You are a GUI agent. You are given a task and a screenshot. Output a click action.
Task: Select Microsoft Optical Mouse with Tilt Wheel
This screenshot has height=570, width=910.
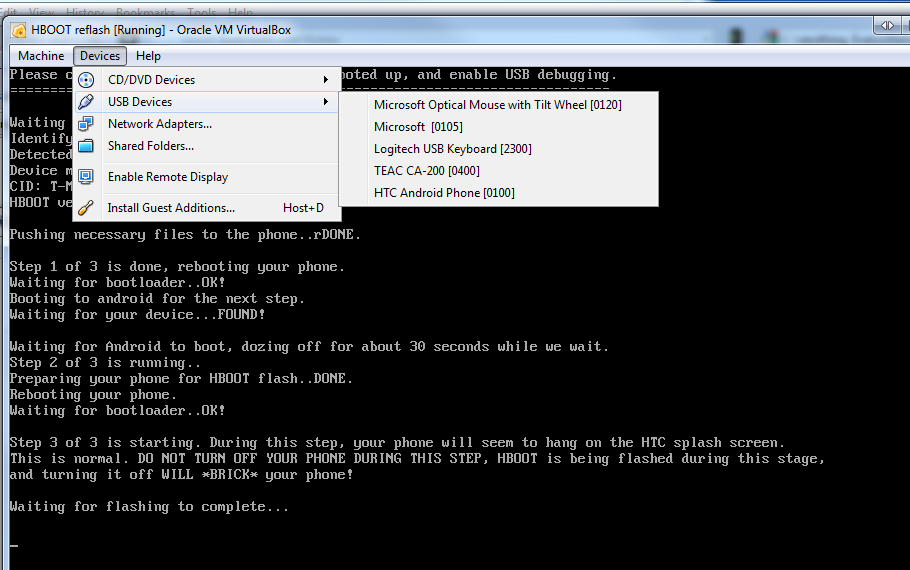(x=497, y=105)
